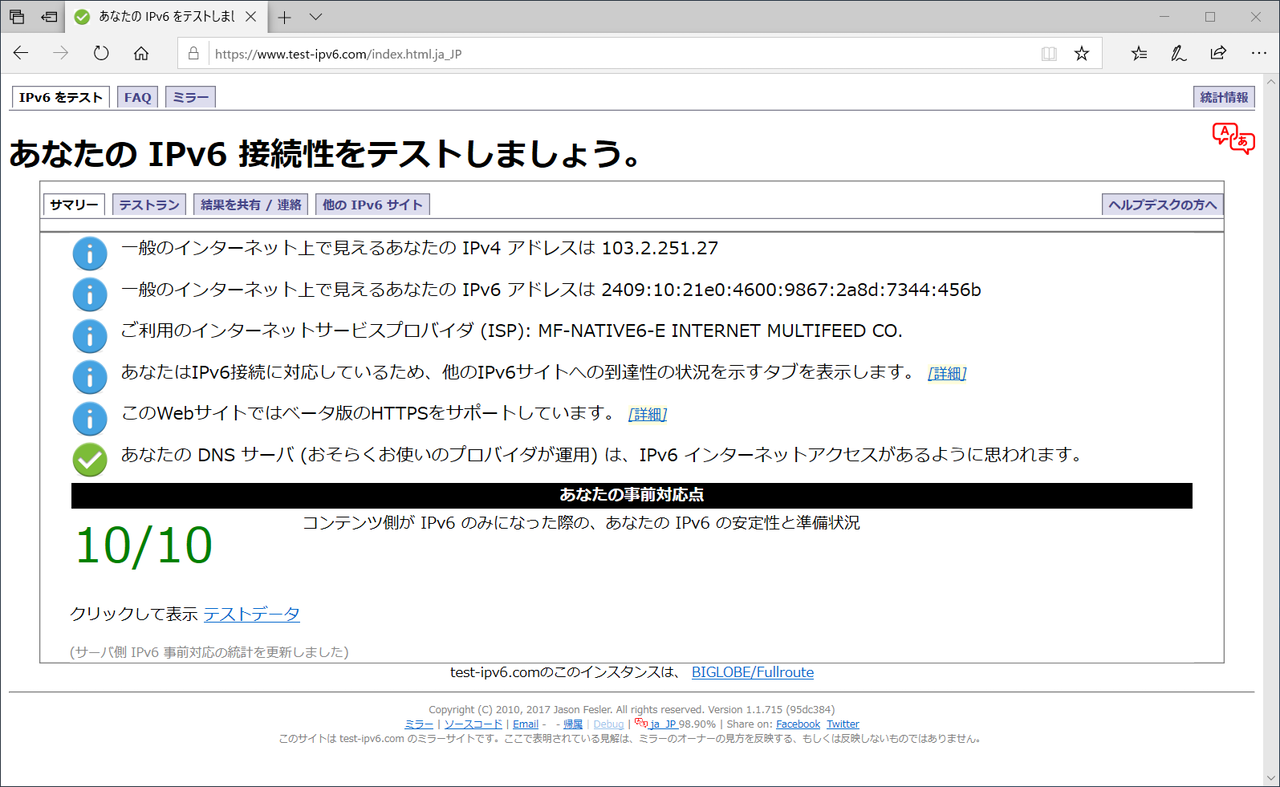Switch to the テストラン tab
This screenshot has width=1280, height=787.
click(149, 204)
